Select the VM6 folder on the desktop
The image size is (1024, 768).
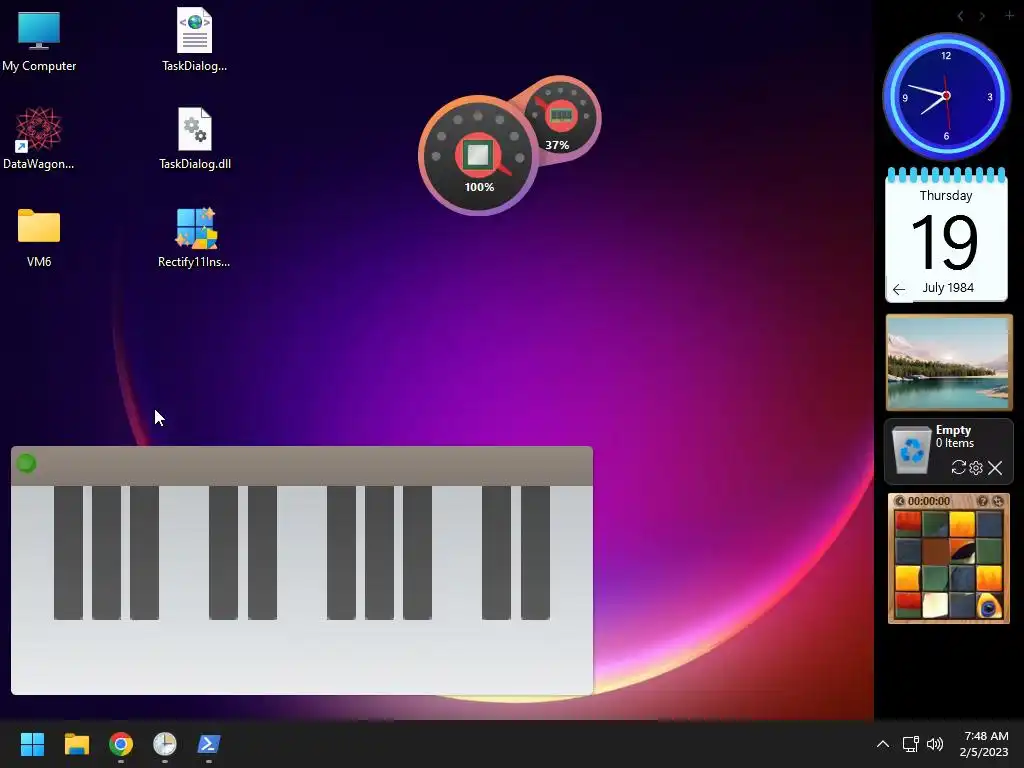[x=39, y=237]
